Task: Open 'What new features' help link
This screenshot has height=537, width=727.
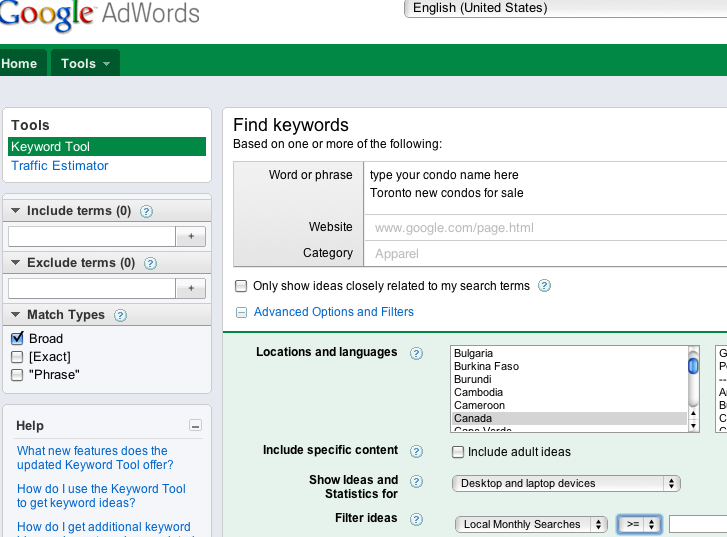Action: coord(95,458)
